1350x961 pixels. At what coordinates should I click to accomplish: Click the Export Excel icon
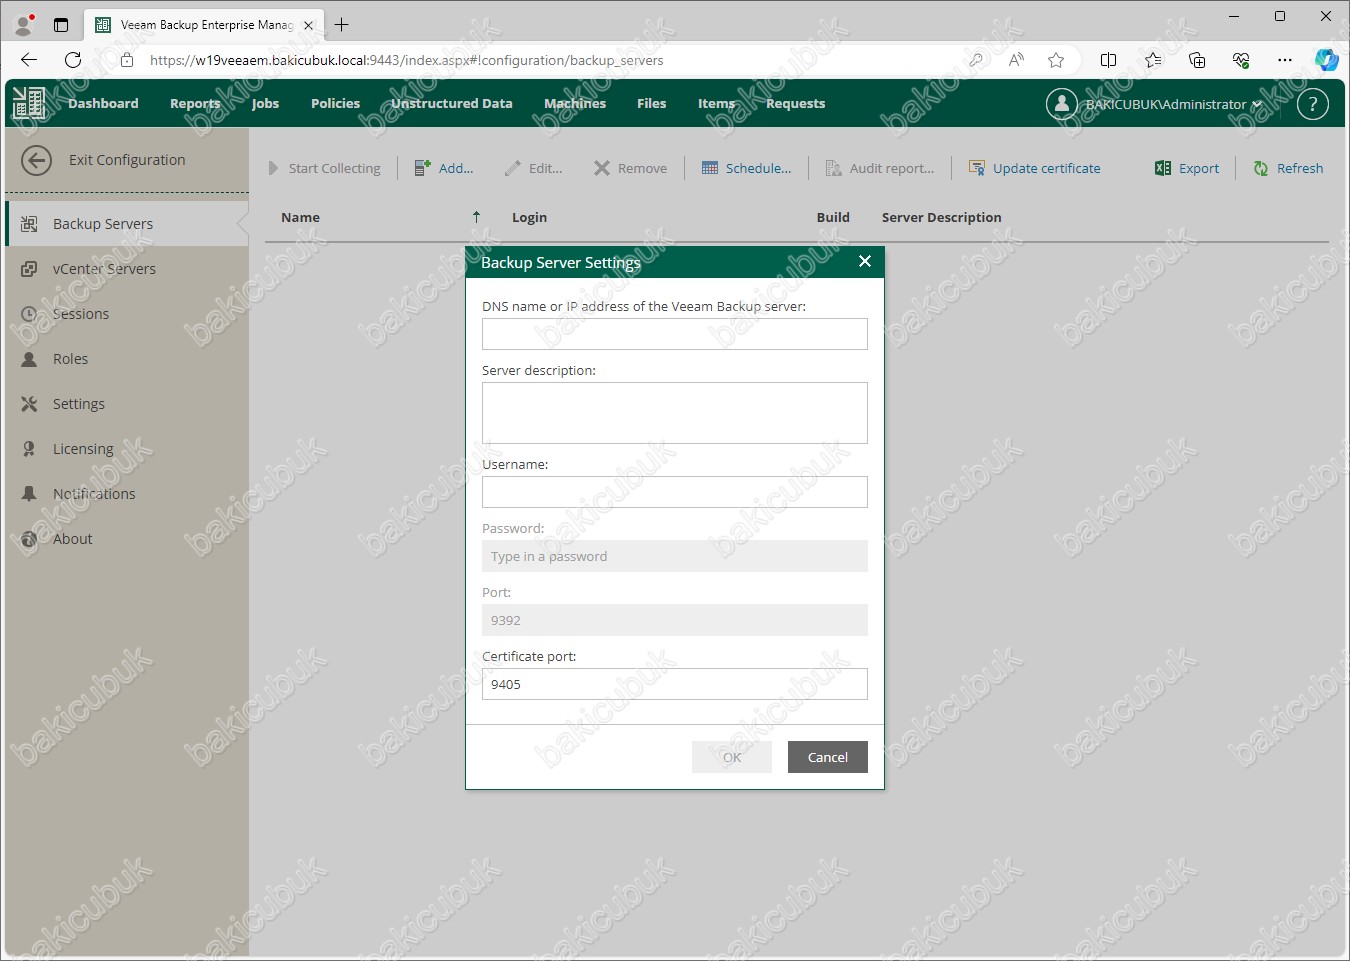pos(1162,169)
